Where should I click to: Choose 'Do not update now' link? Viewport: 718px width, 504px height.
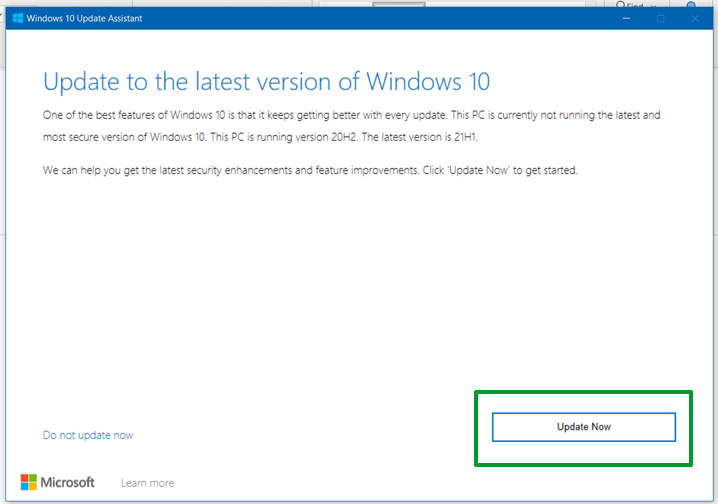(x=88, y=435)
